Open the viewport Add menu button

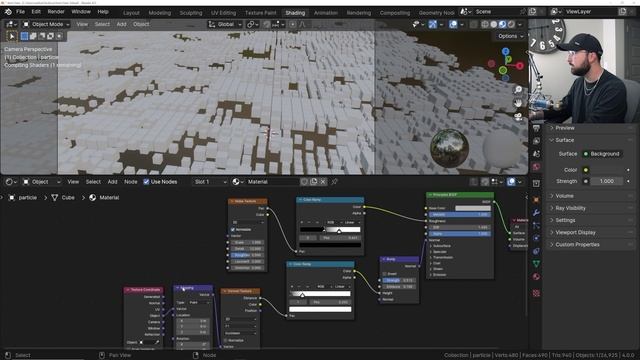click(x=121, y=24)
